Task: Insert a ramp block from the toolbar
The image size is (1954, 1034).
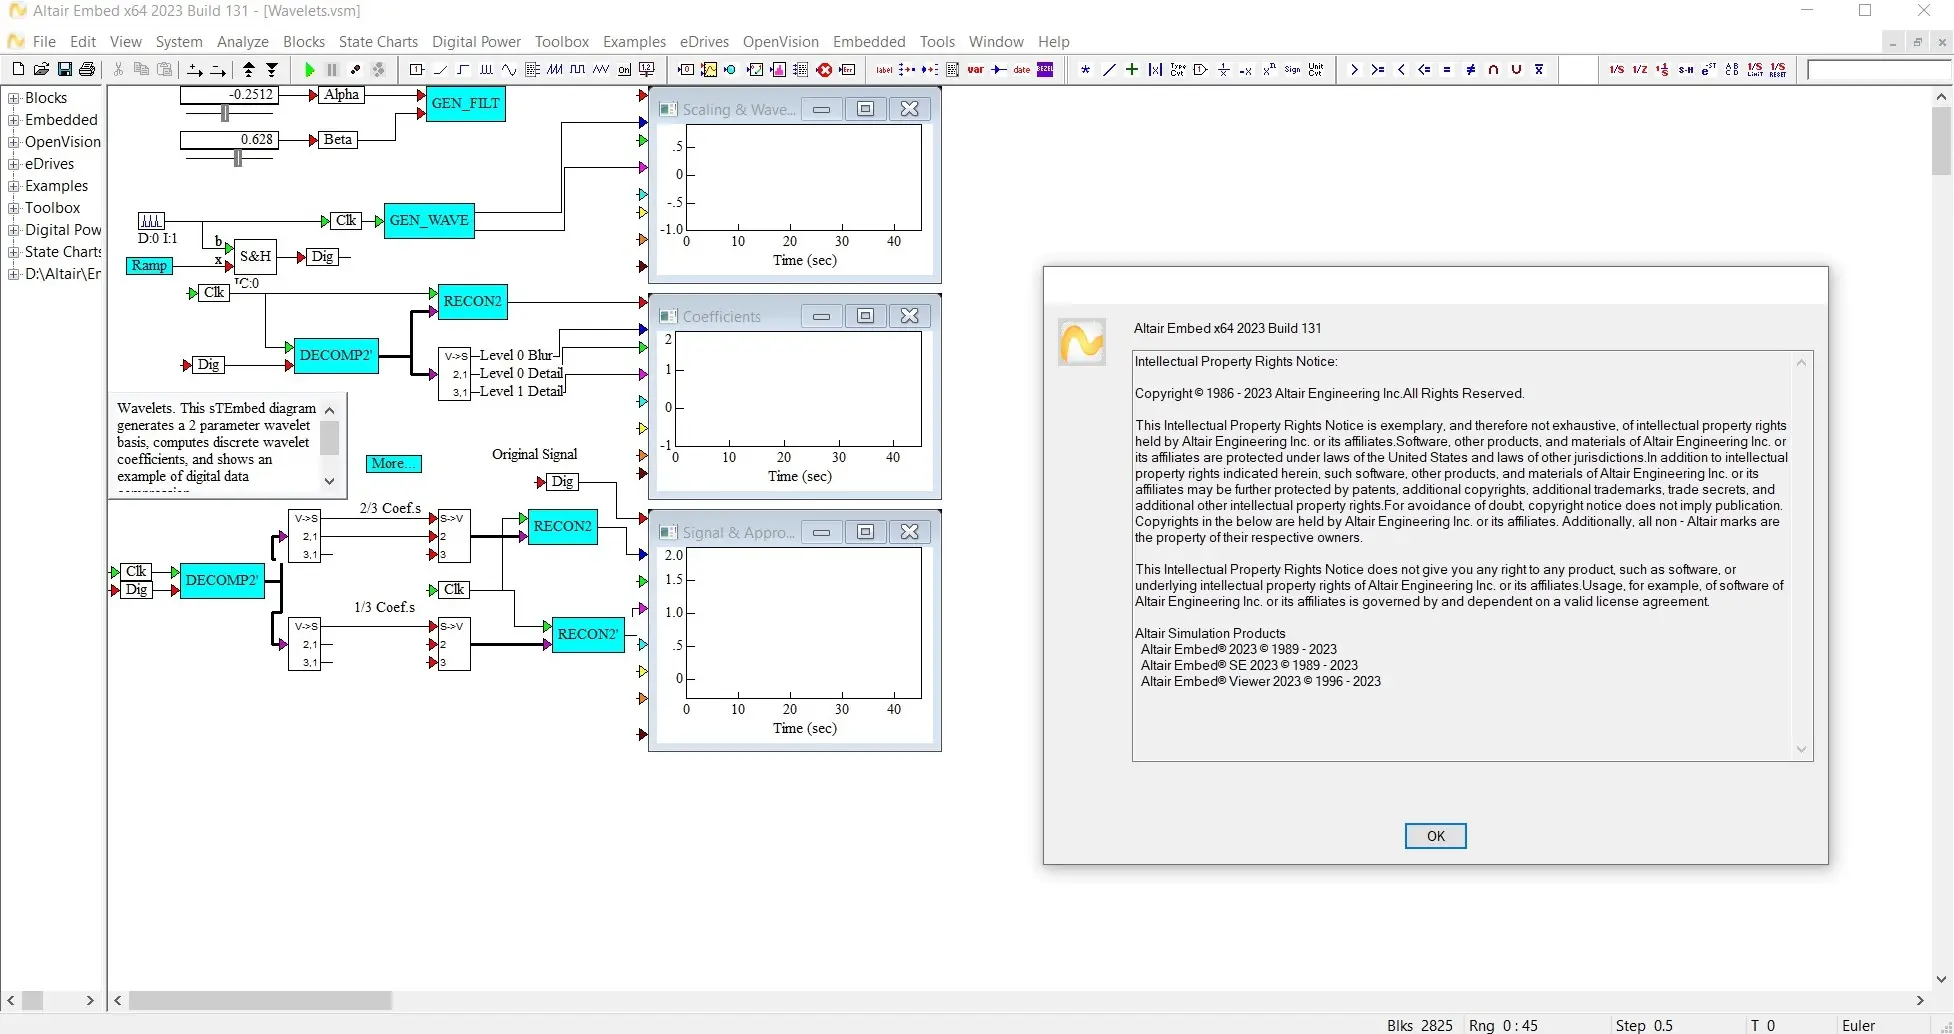Action: point(440,69)
